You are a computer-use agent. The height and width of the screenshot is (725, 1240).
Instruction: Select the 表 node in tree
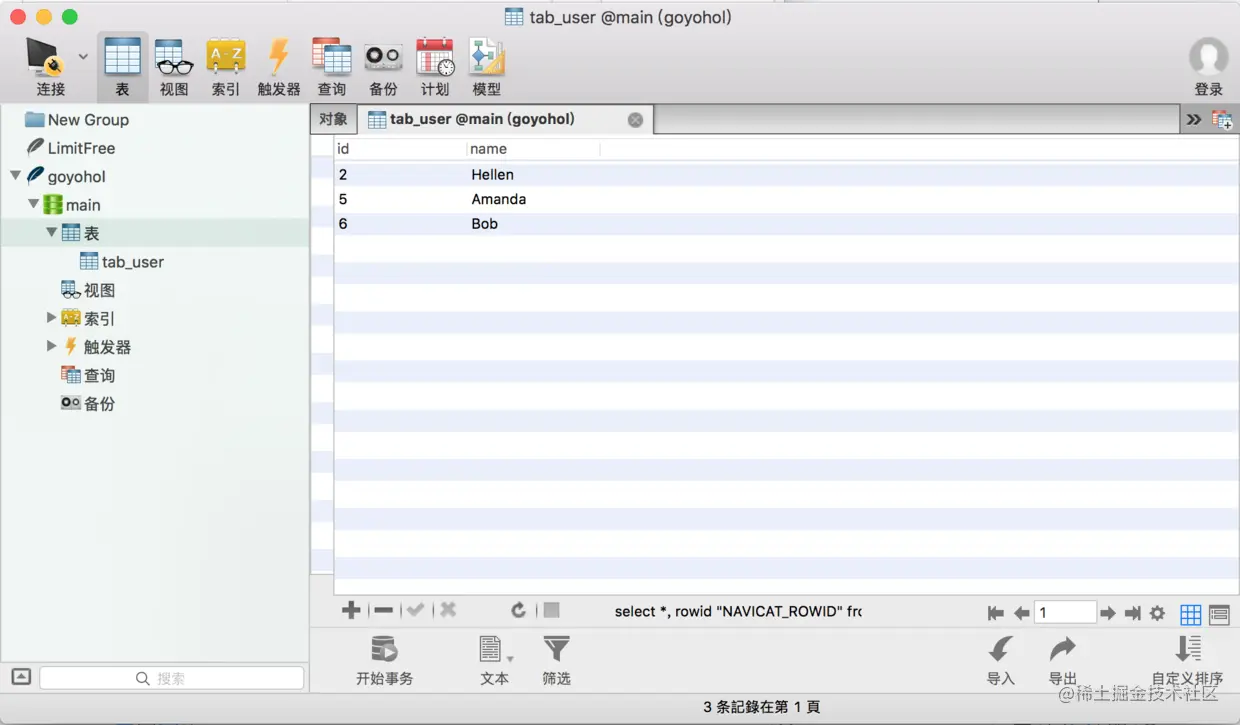point(91,233)
